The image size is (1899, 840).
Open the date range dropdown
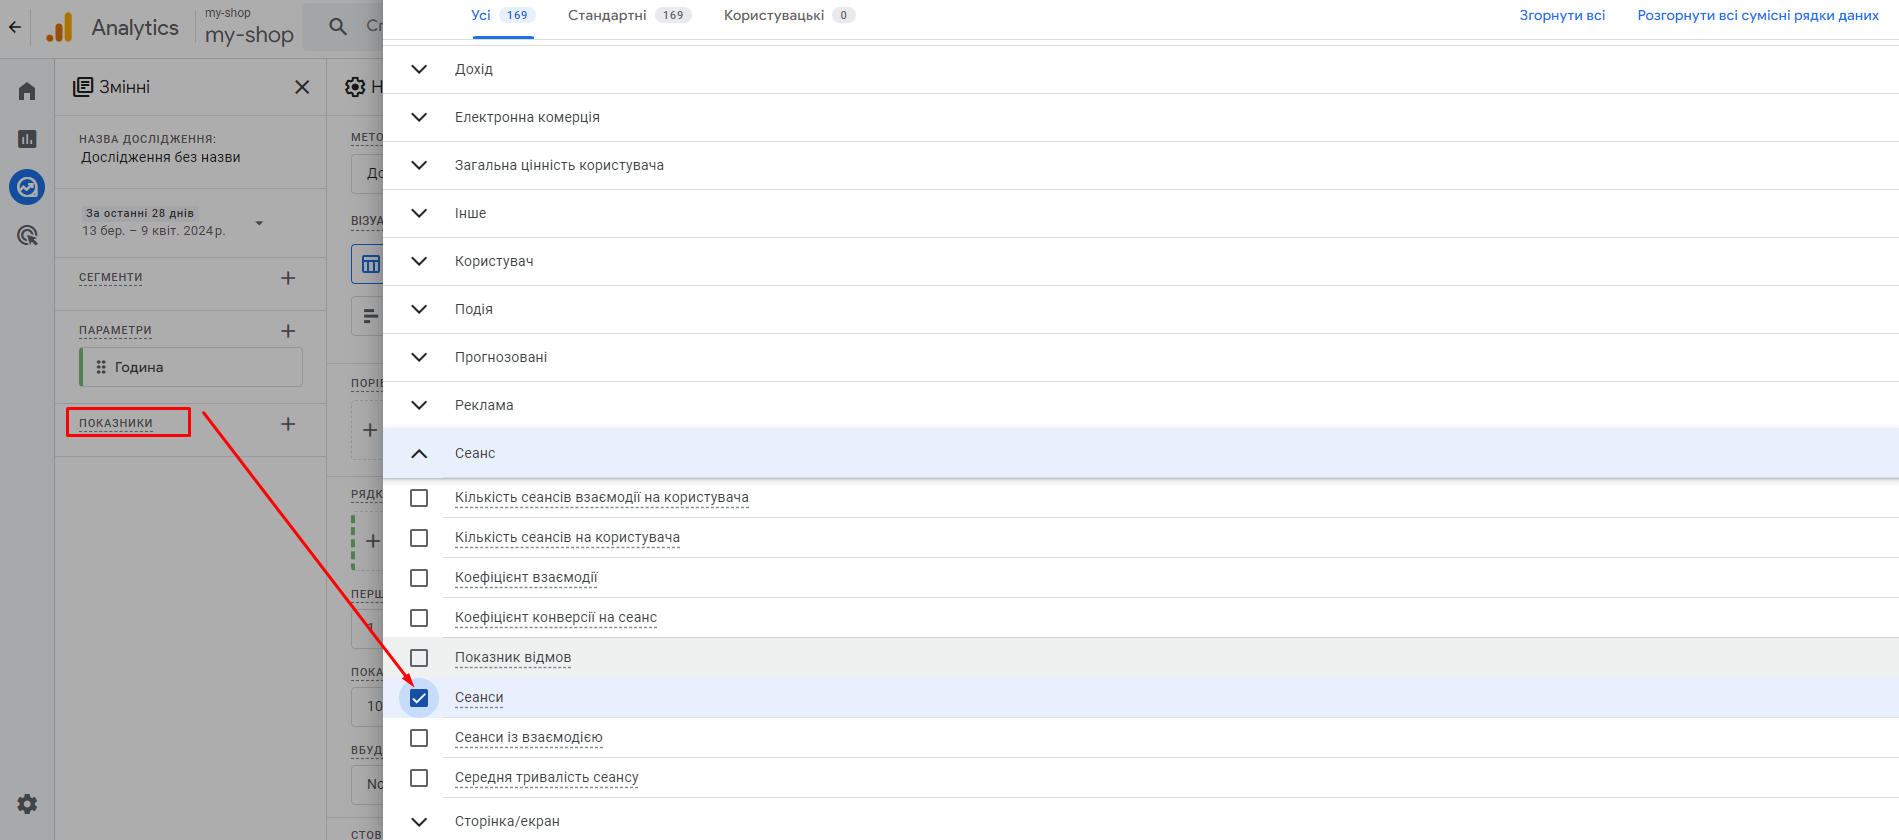[259, 223]
